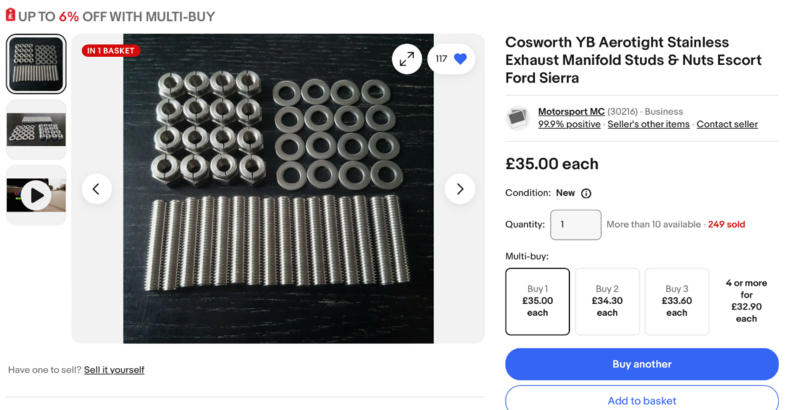
Task: Select the Buy 3 £33.60 option
Action: click(677, 301)
